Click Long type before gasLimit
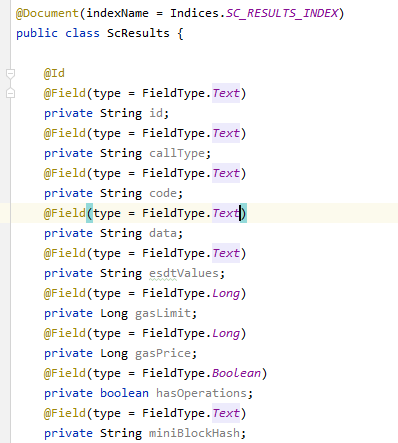Viewport: 398px width, 443px height. [114, 313]
